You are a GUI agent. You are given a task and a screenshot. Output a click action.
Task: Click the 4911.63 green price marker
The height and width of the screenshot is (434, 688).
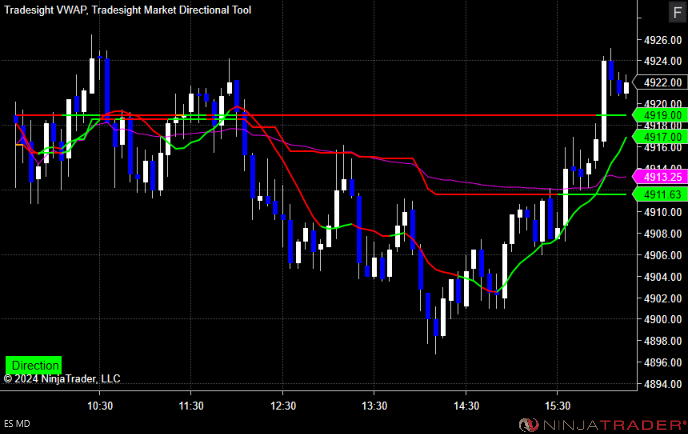pos(660,194)
